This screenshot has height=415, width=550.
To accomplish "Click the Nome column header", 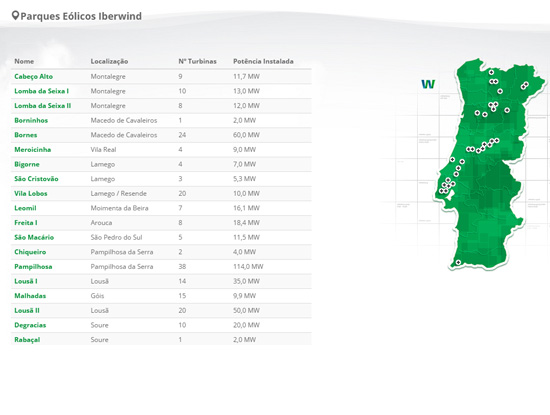I will point(24,61).
